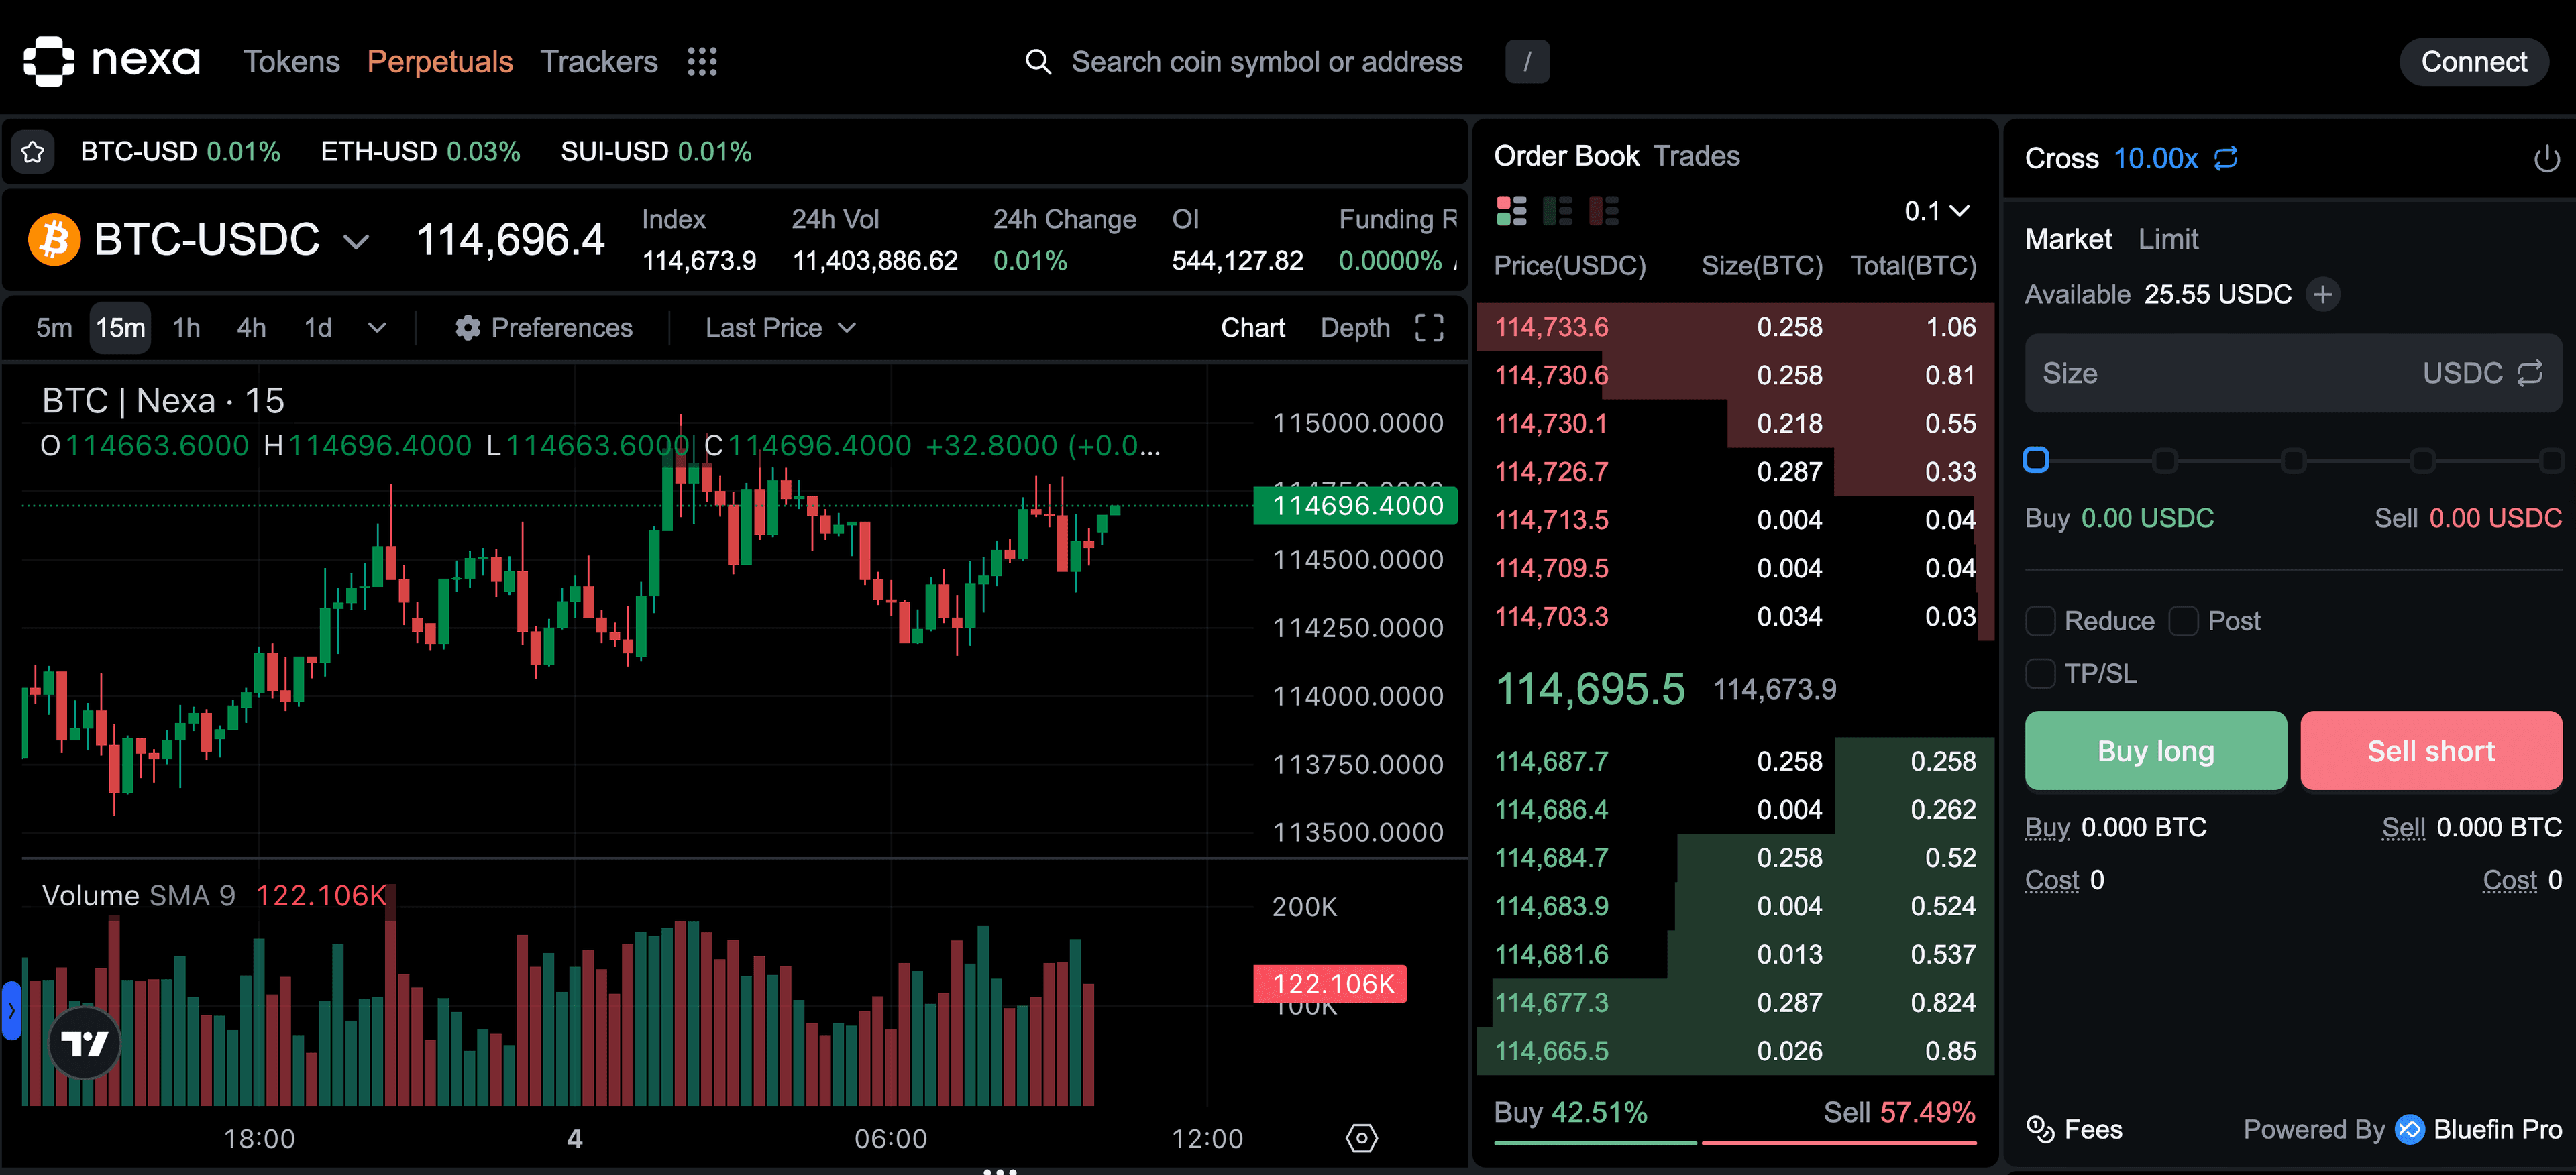Click the plus icon to add USDC
Viewport: 2576px width, 1175px height.
pos(2323,294)
